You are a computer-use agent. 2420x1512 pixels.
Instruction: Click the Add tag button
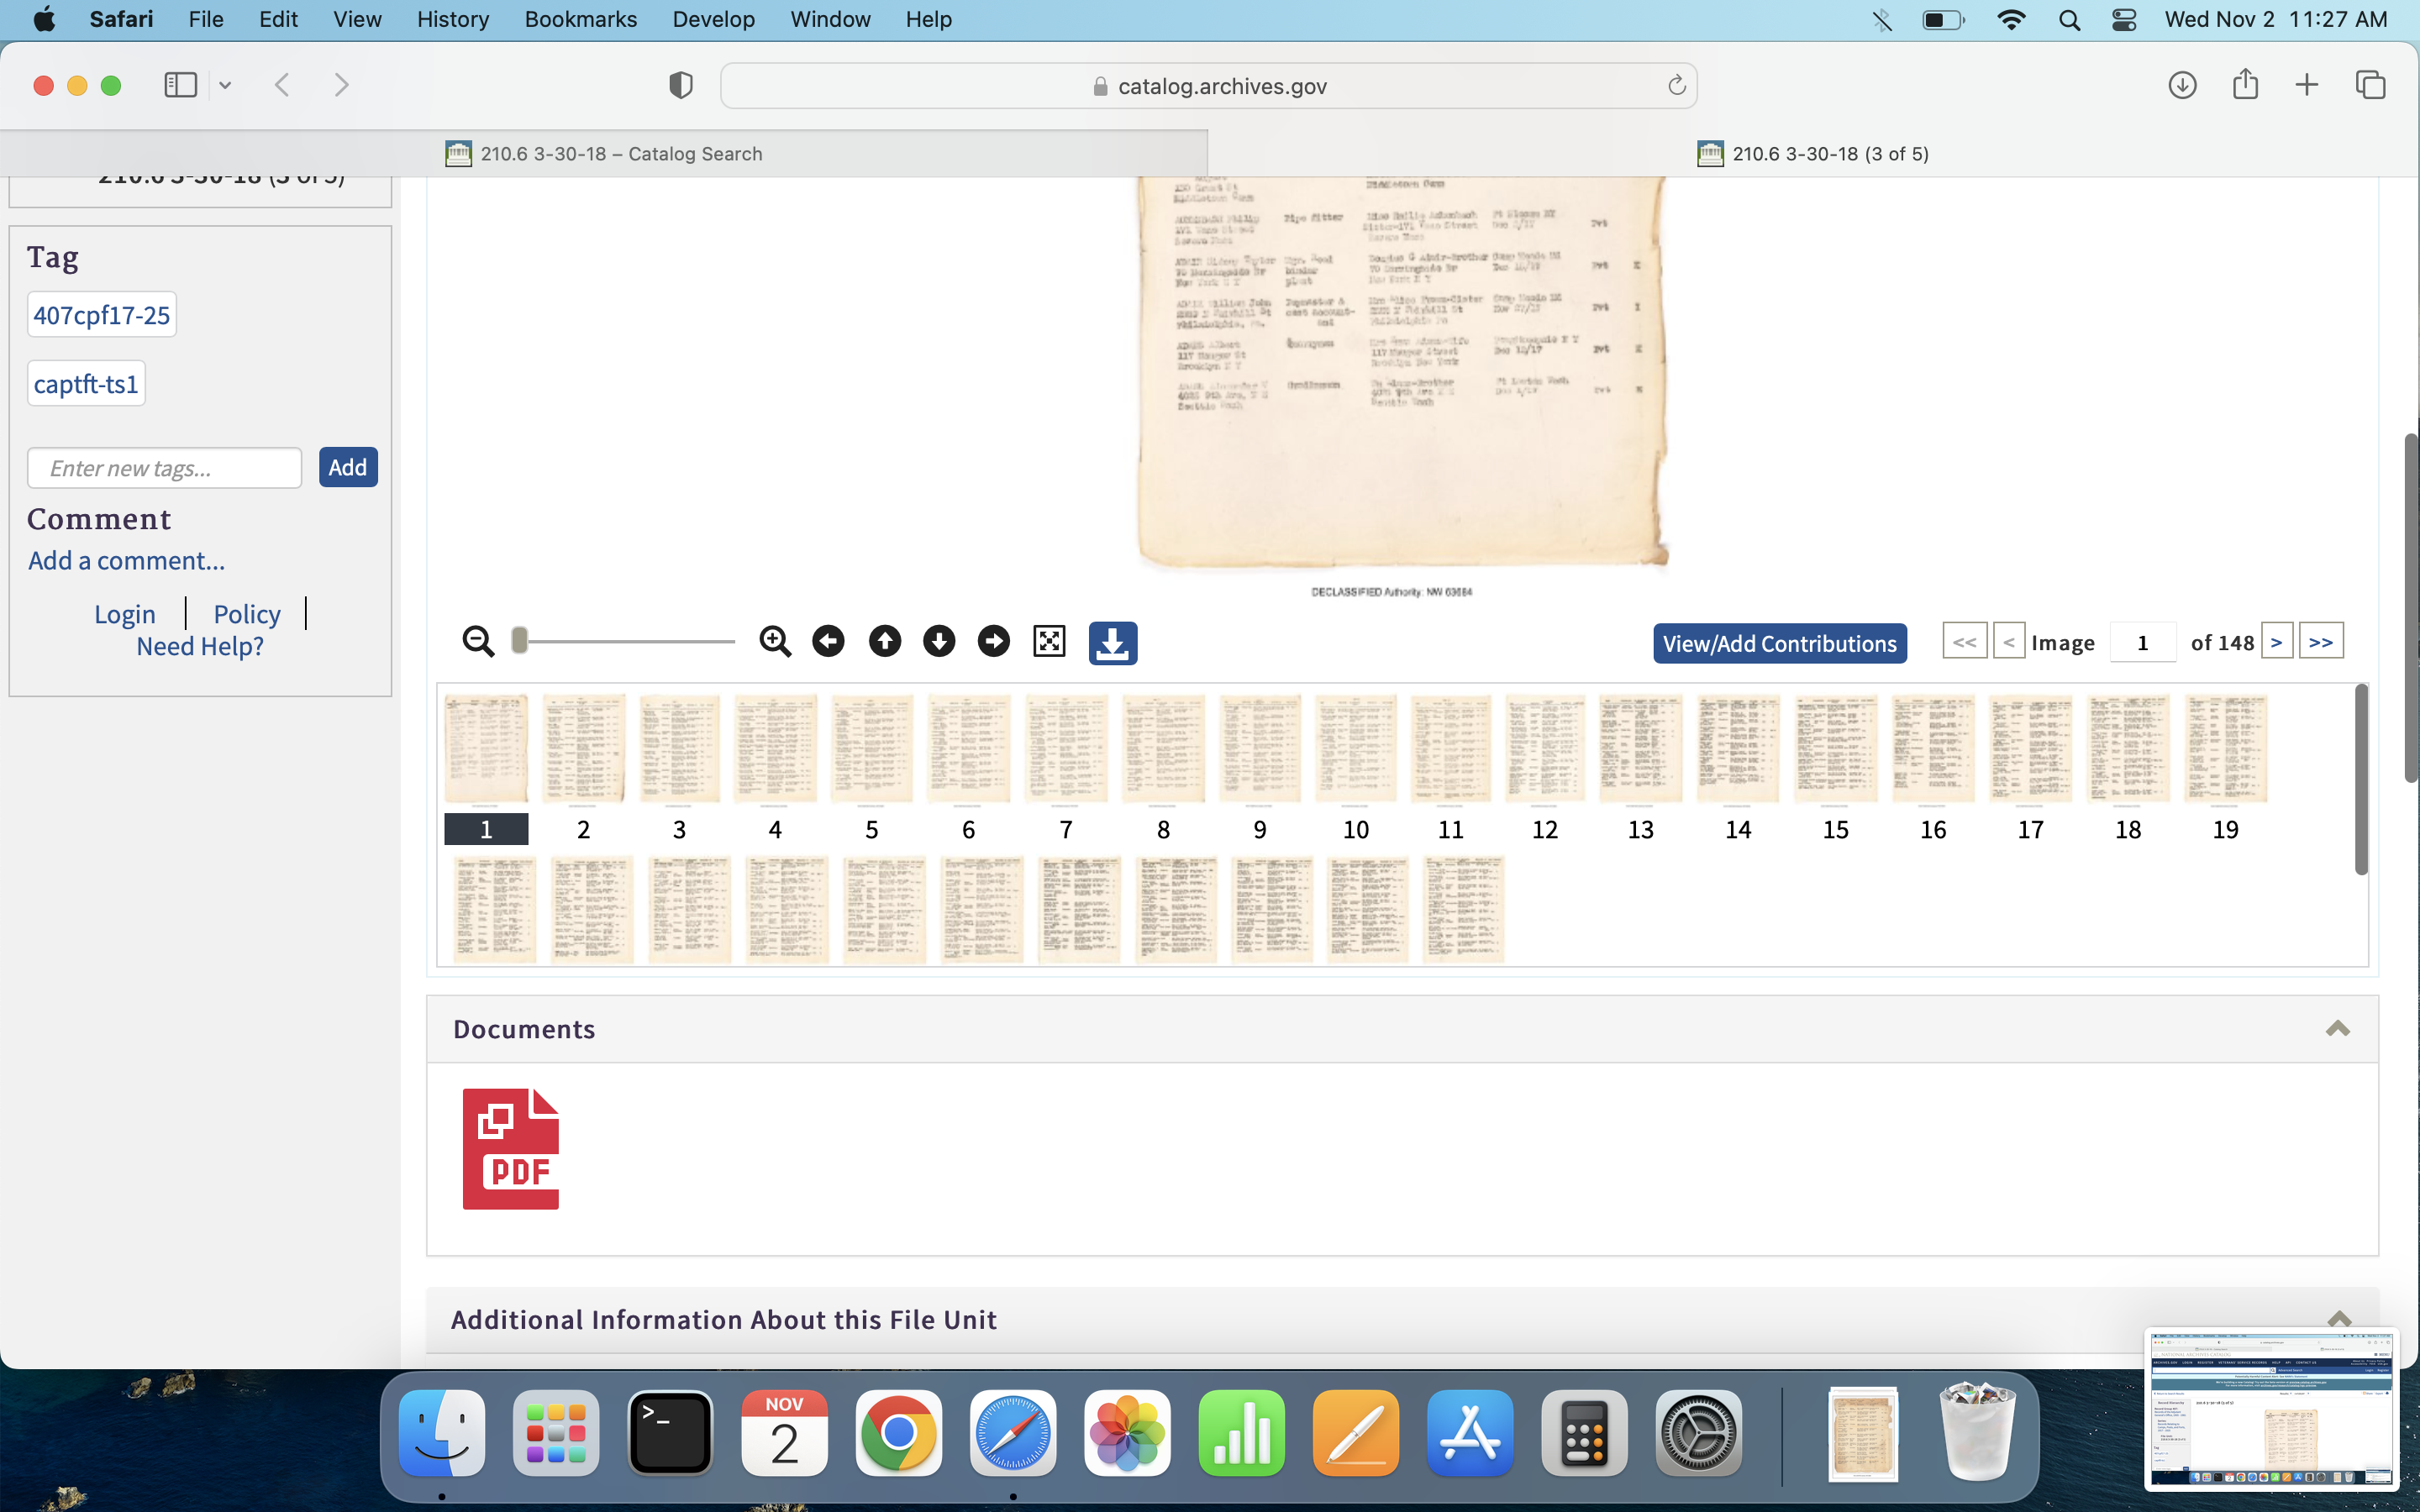click(x=347, y=467)
